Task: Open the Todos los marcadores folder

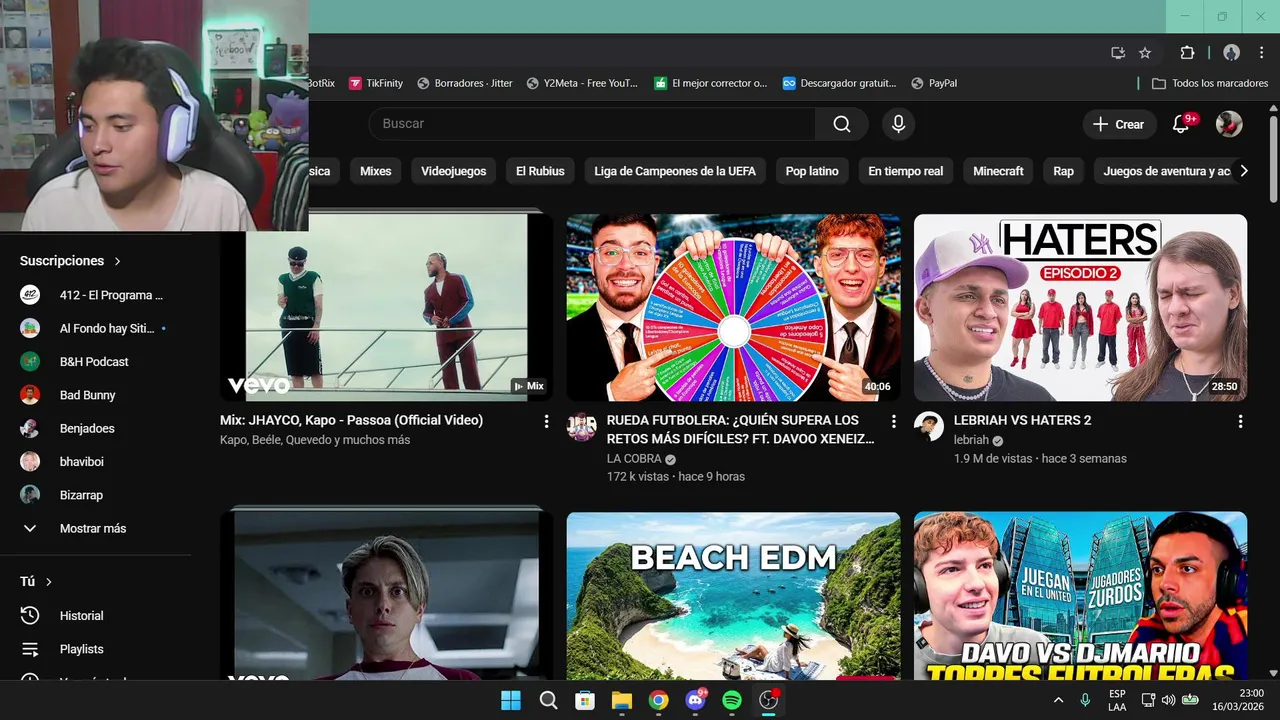Action: pyautogui.click(x=1210, y=83)
